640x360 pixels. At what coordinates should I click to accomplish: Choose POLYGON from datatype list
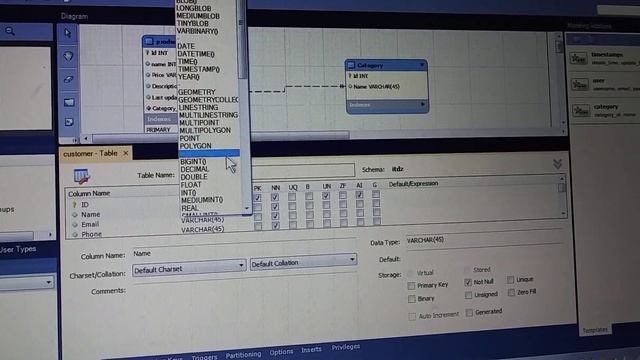[x=196, y=146]
